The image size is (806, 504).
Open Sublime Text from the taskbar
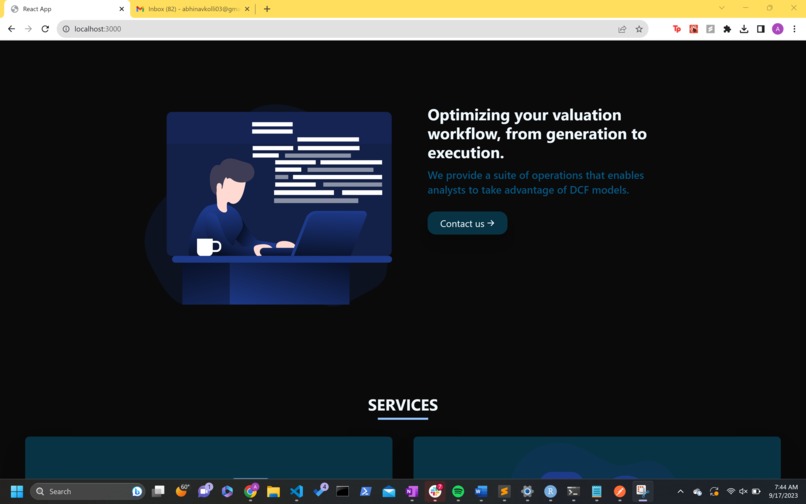[x=504, y=491]
